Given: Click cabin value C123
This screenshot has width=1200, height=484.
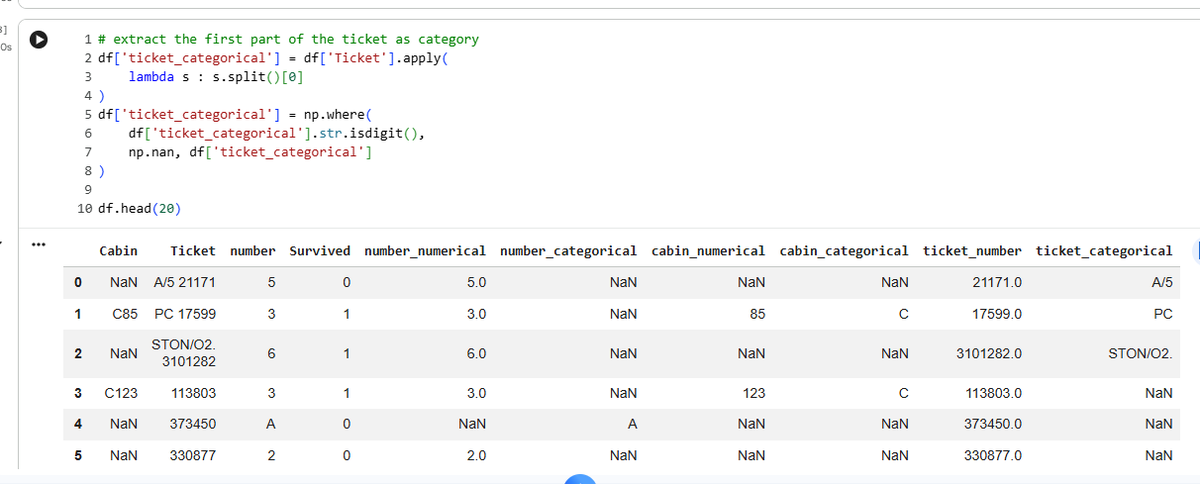Looking at the screenshot, I should coord(121,394).
